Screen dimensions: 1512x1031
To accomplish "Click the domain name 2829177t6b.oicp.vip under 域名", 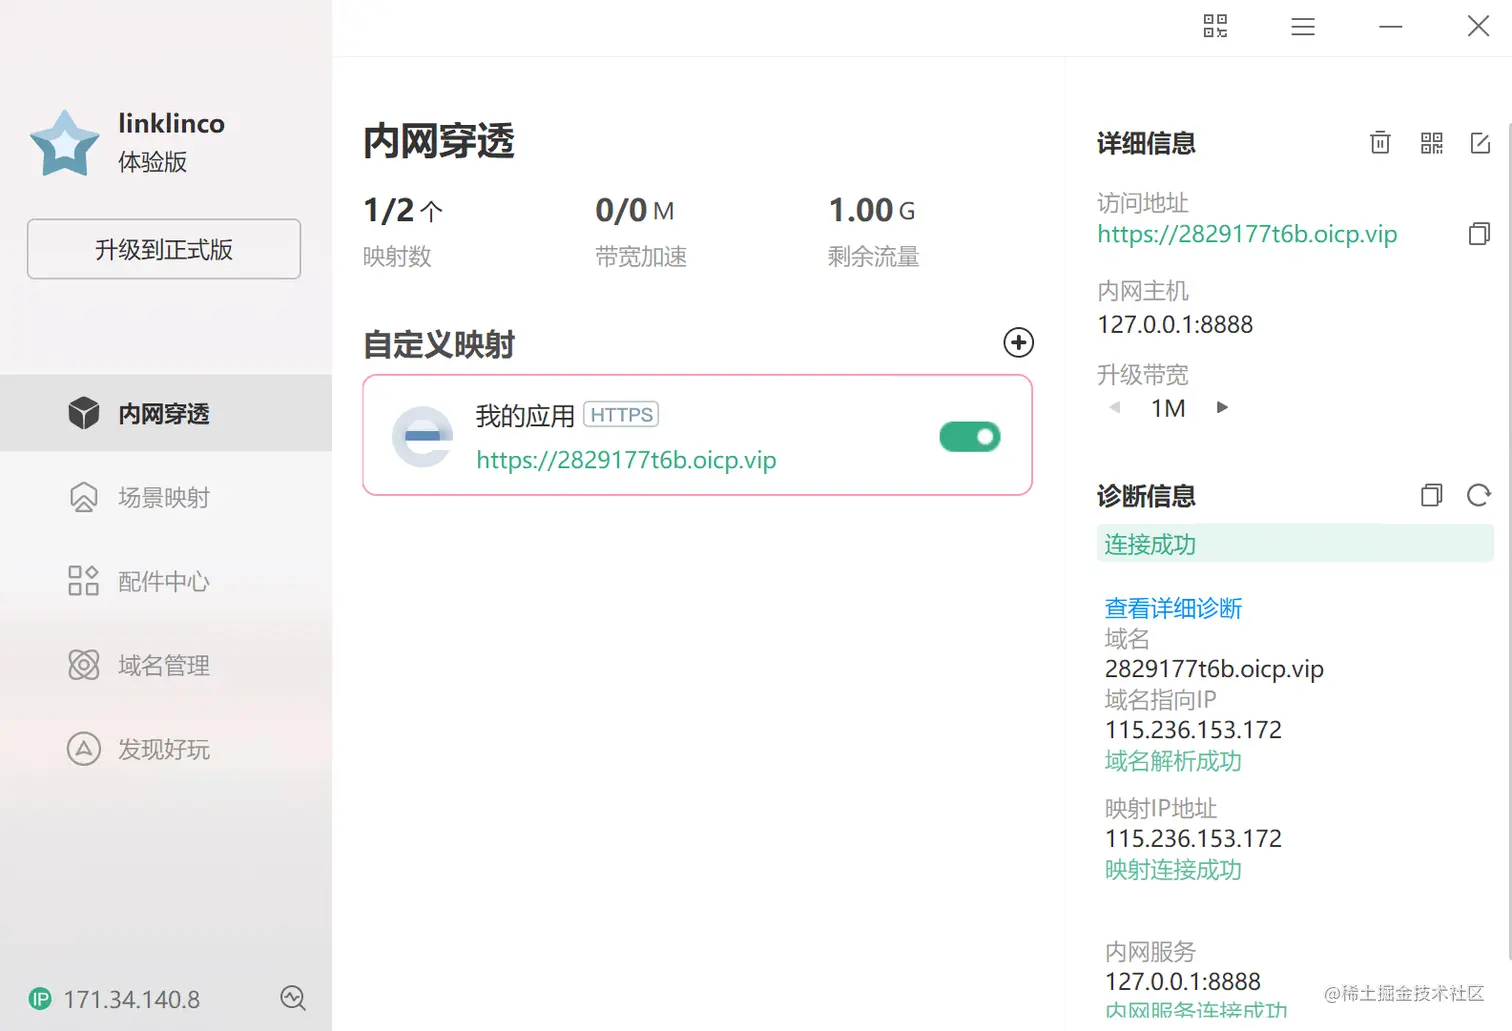I will [1214, 668].
